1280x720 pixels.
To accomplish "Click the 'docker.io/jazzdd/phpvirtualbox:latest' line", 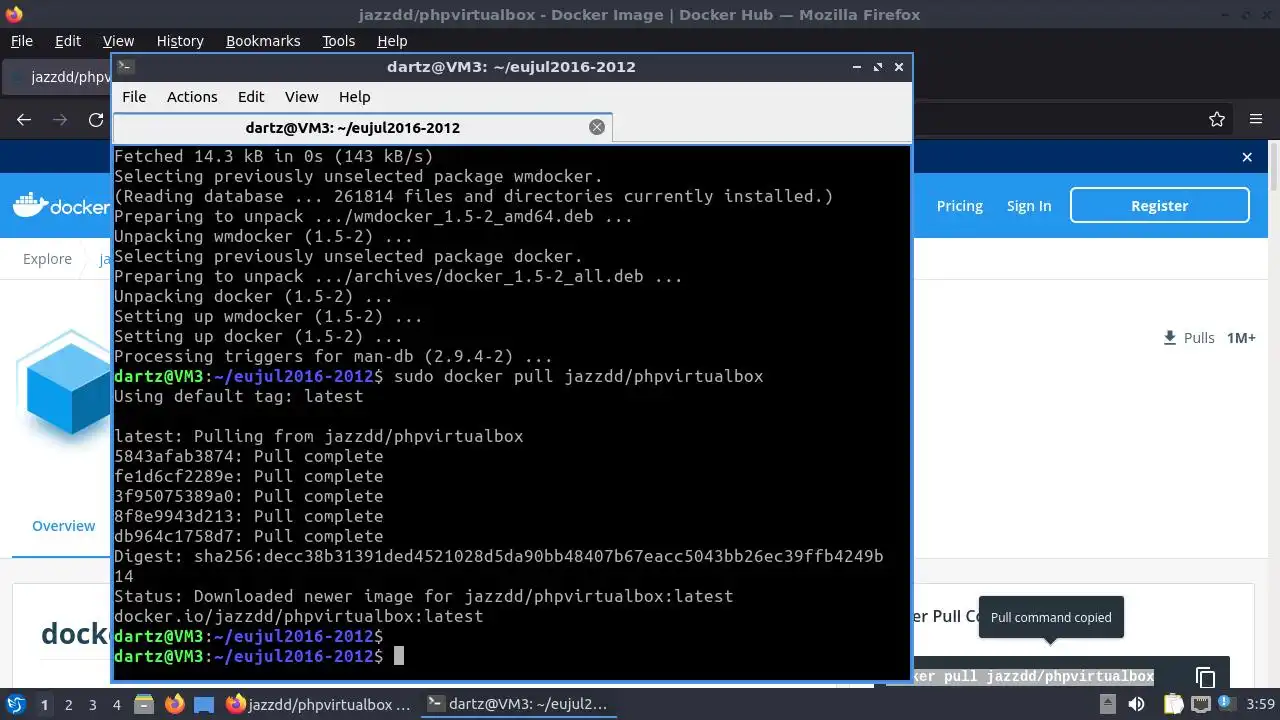I will coord(299,616).
